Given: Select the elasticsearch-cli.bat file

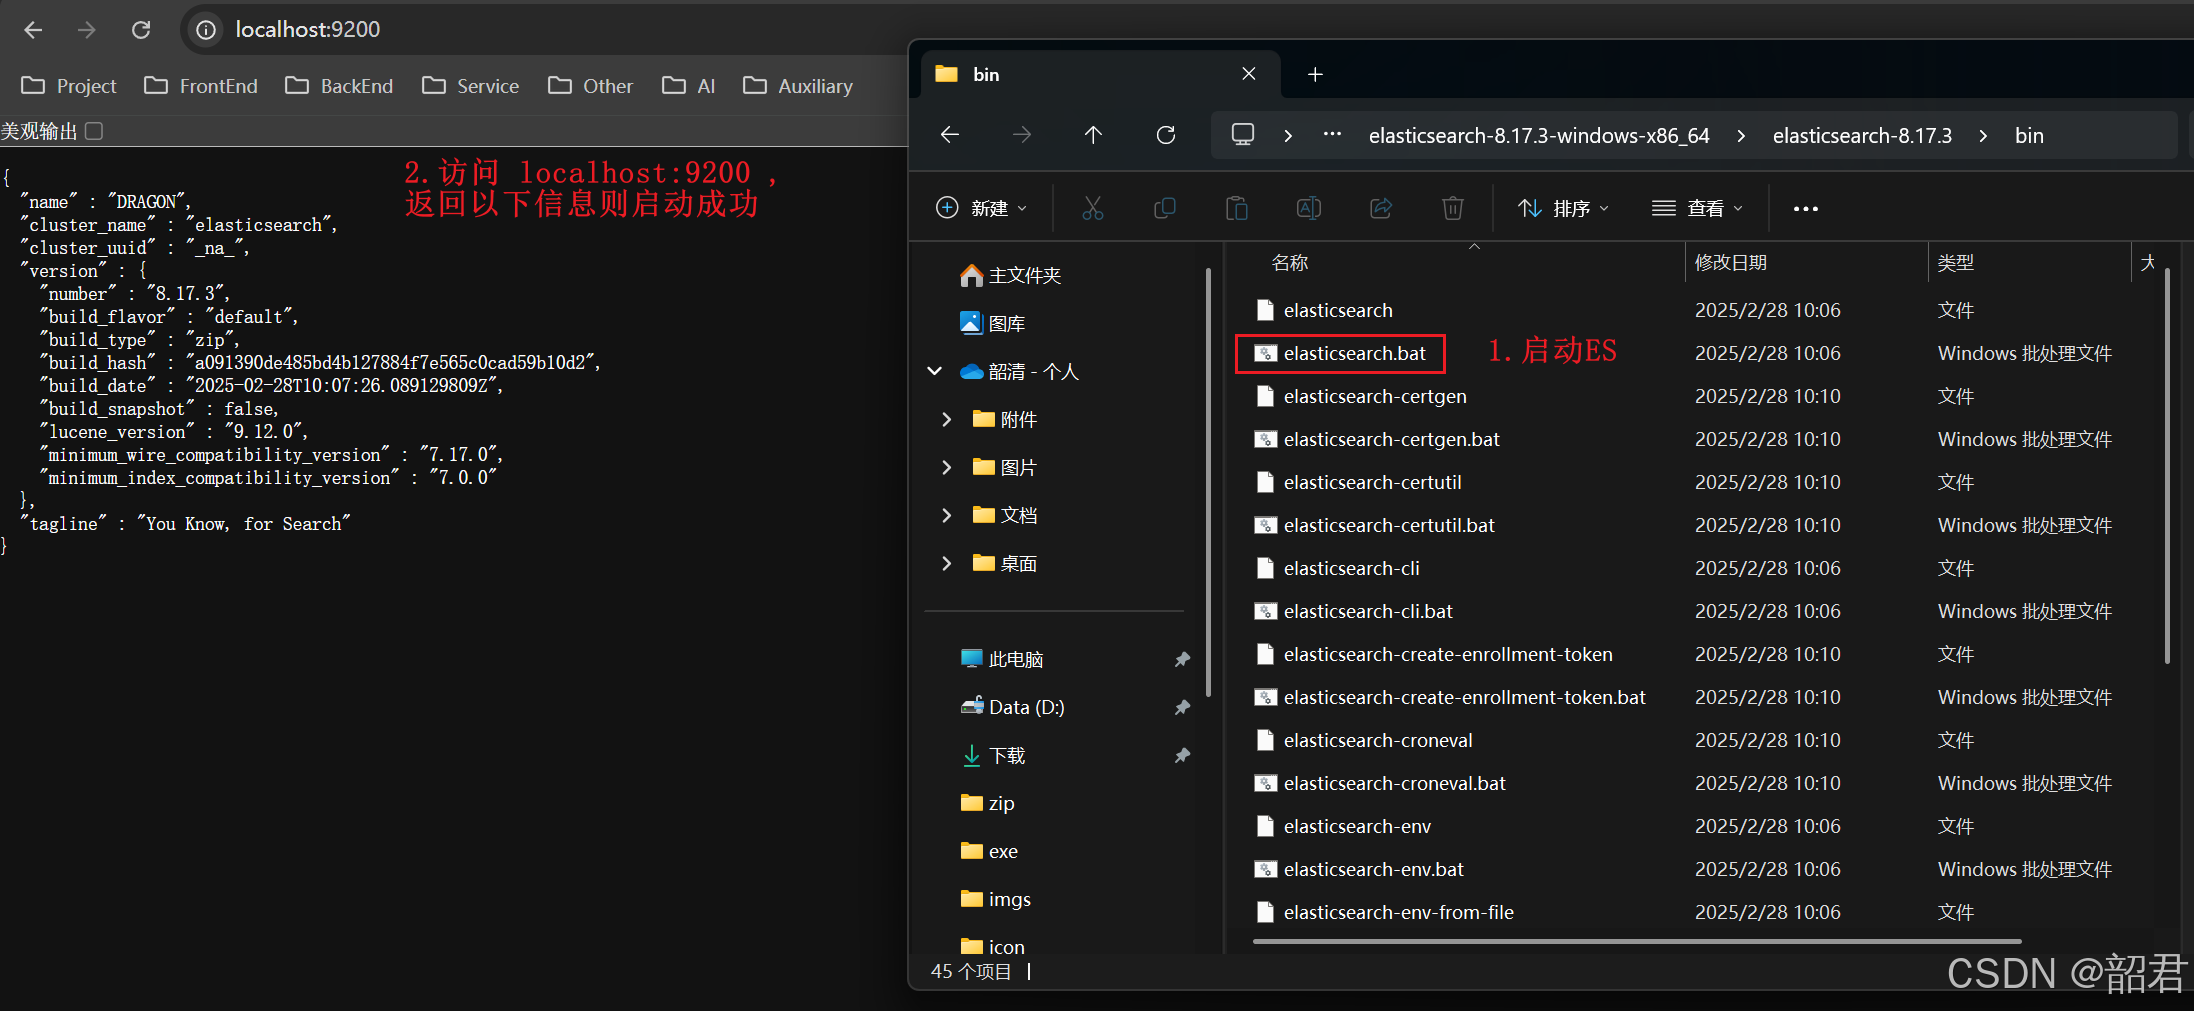Looking at the screenshot, I should [1353, 611].
